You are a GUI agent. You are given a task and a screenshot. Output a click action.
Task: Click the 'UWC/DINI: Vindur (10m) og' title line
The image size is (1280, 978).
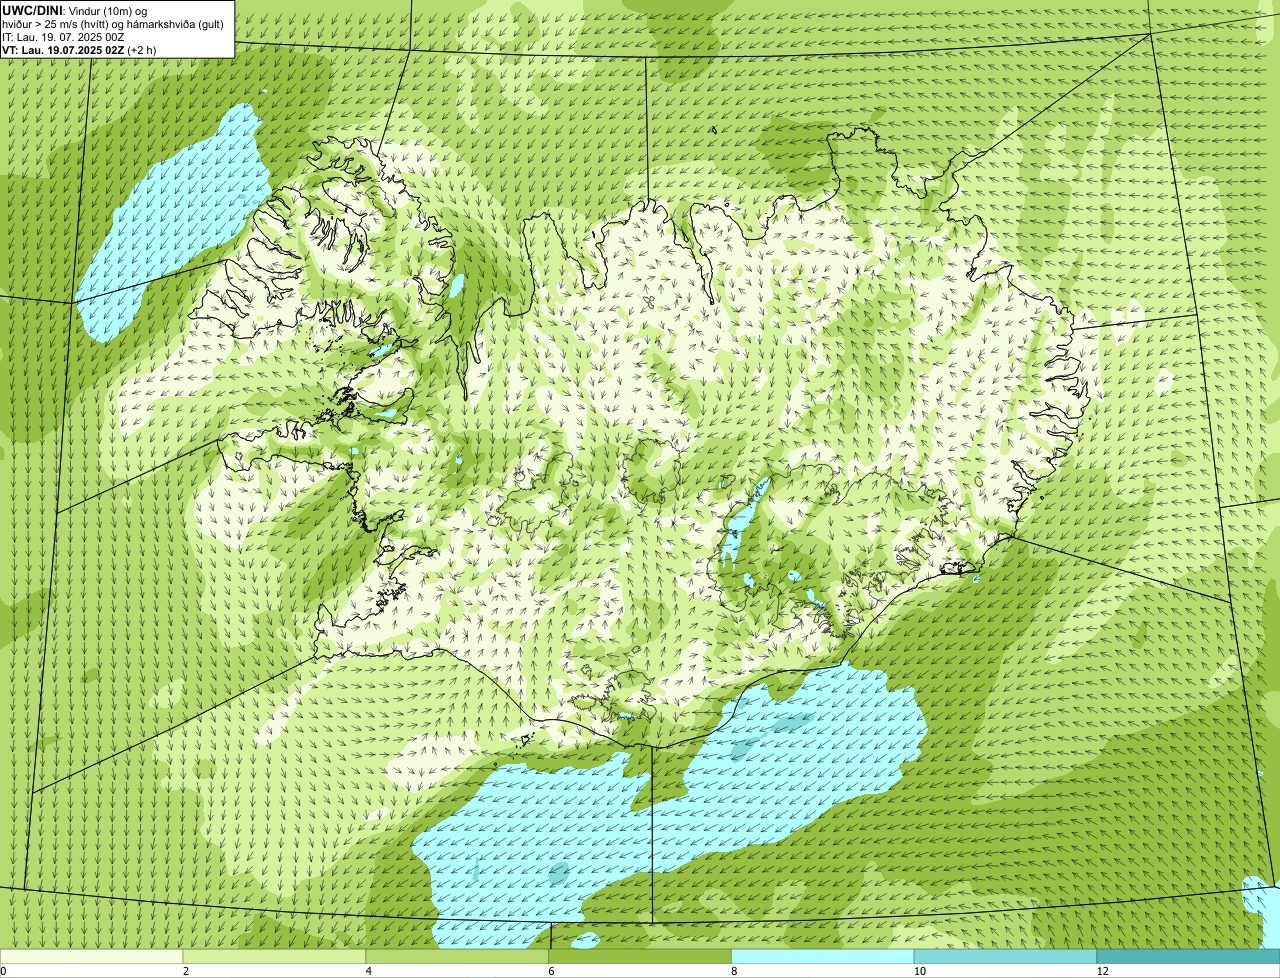click(x=75, y=10)
